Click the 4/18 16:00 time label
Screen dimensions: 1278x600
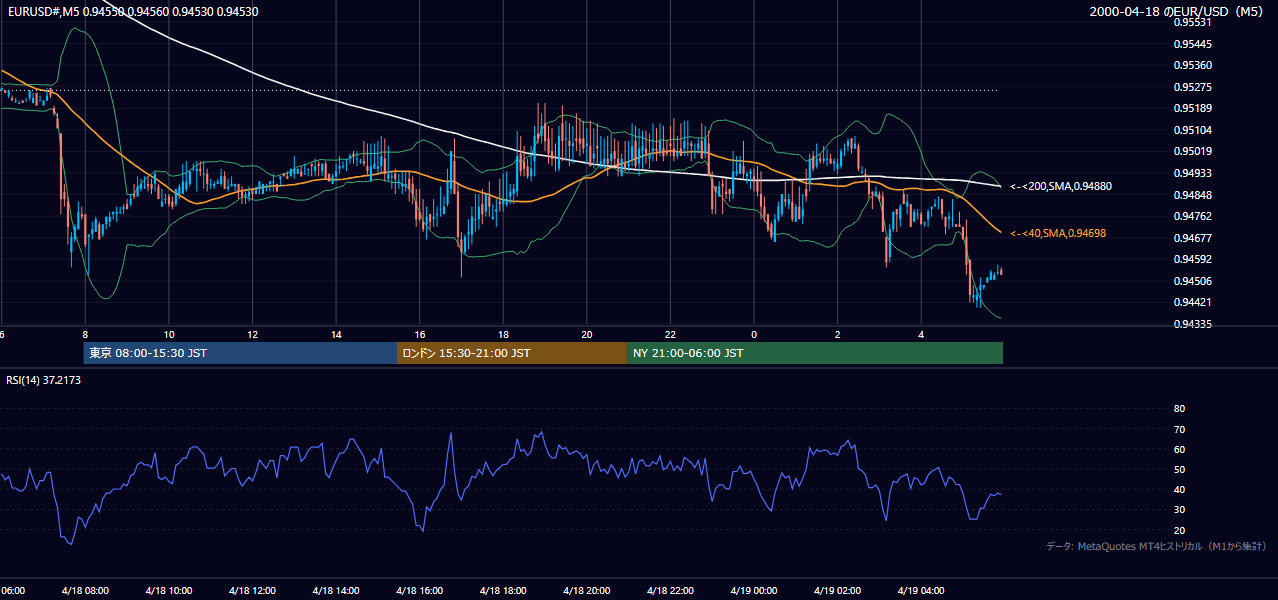click(x=419, y=590)
